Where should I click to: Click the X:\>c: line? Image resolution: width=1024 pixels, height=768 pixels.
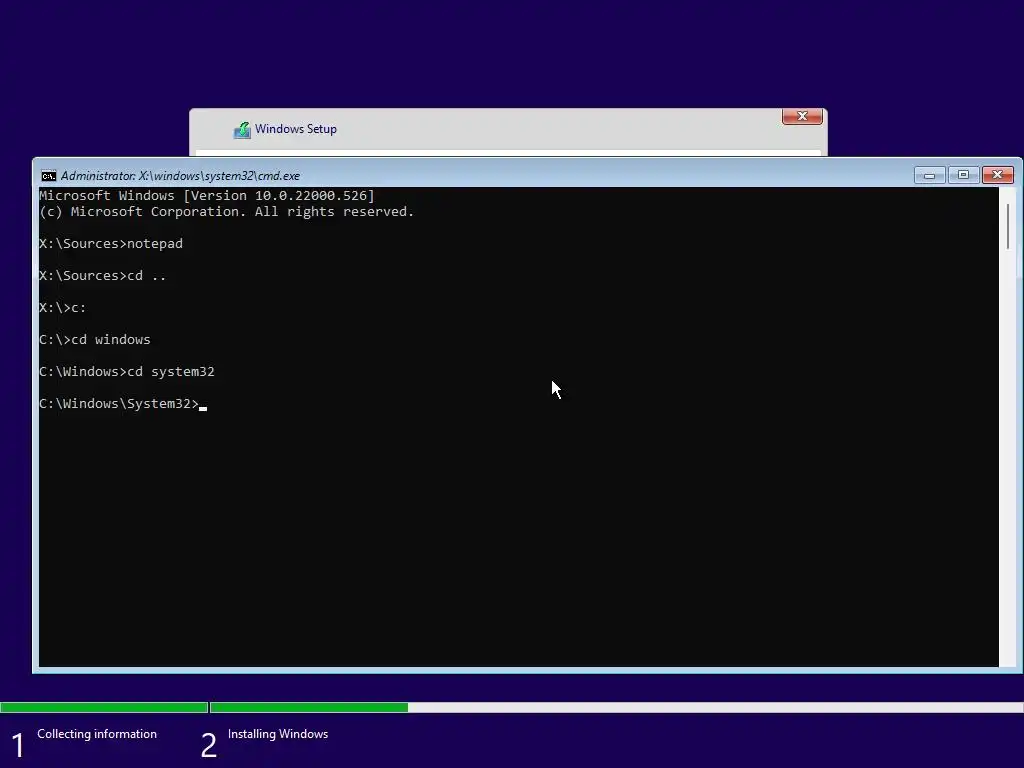[x=63, y=308]
